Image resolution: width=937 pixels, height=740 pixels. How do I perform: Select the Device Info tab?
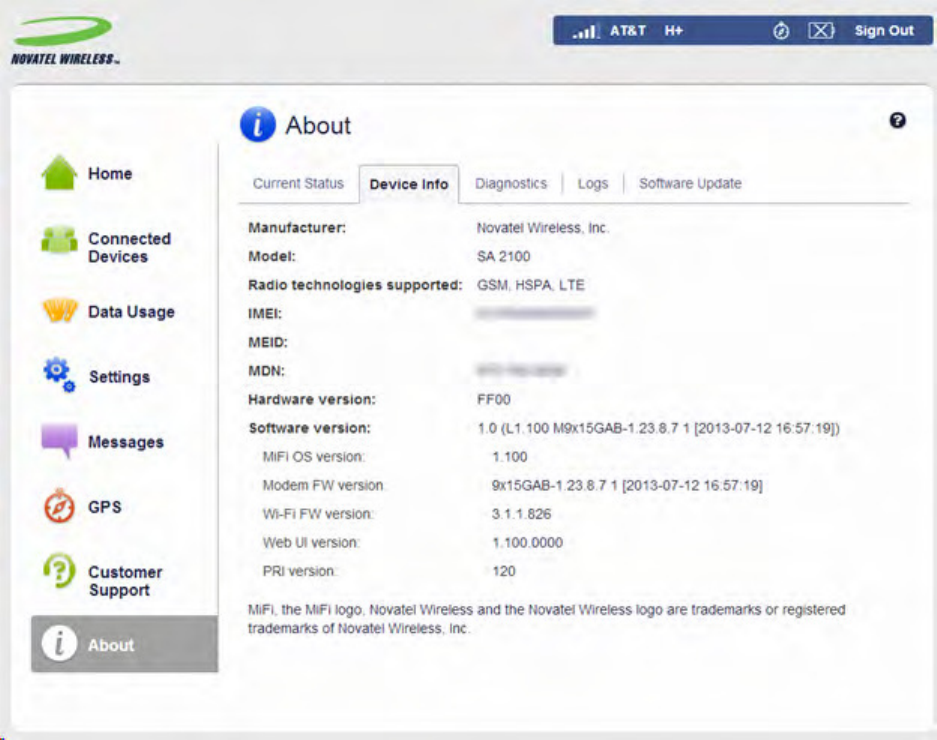409,184
